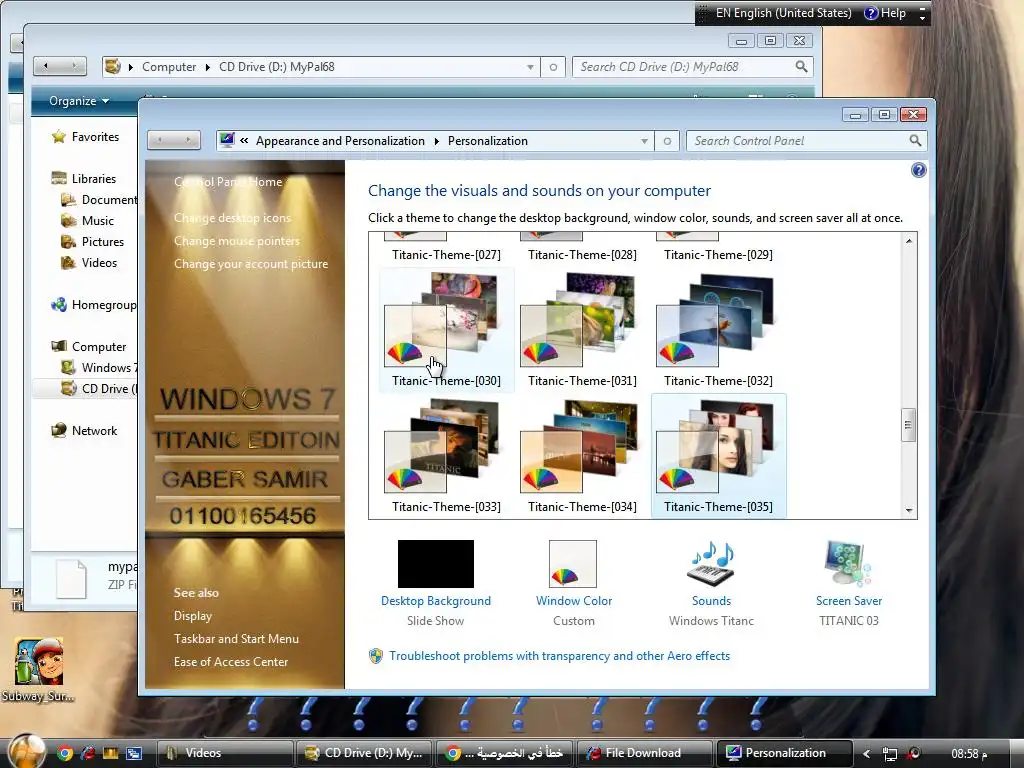Open the Sounds keyboard-and-notes icon

click(x=711, y=564)
